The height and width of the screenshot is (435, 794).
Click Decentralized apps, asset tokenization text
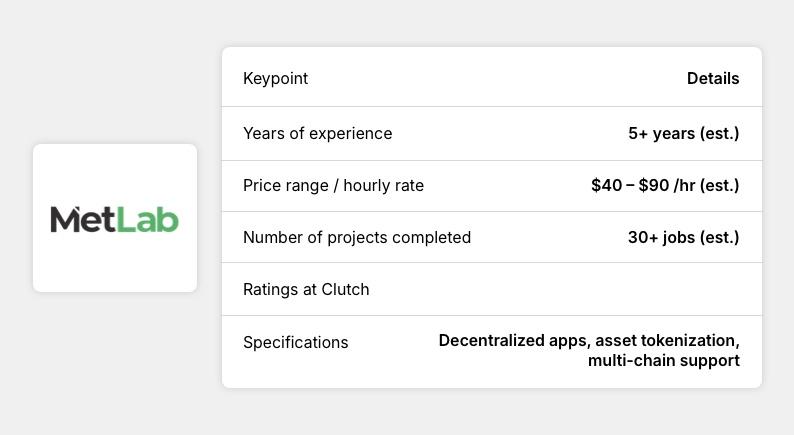tap(589, 340)
